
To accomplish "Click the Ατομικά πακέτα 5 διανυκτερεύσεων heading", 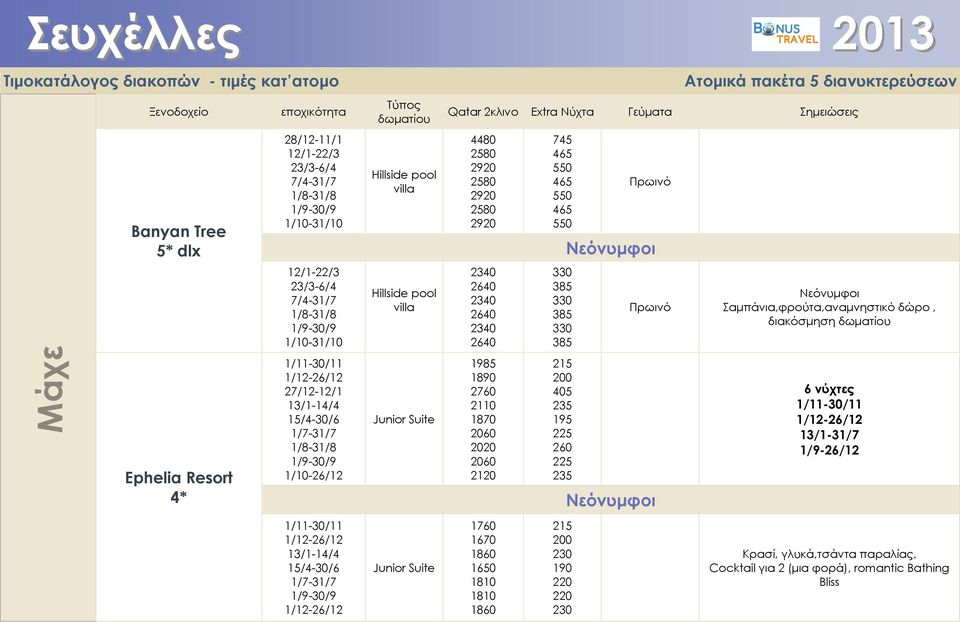I will click(820, 81).
